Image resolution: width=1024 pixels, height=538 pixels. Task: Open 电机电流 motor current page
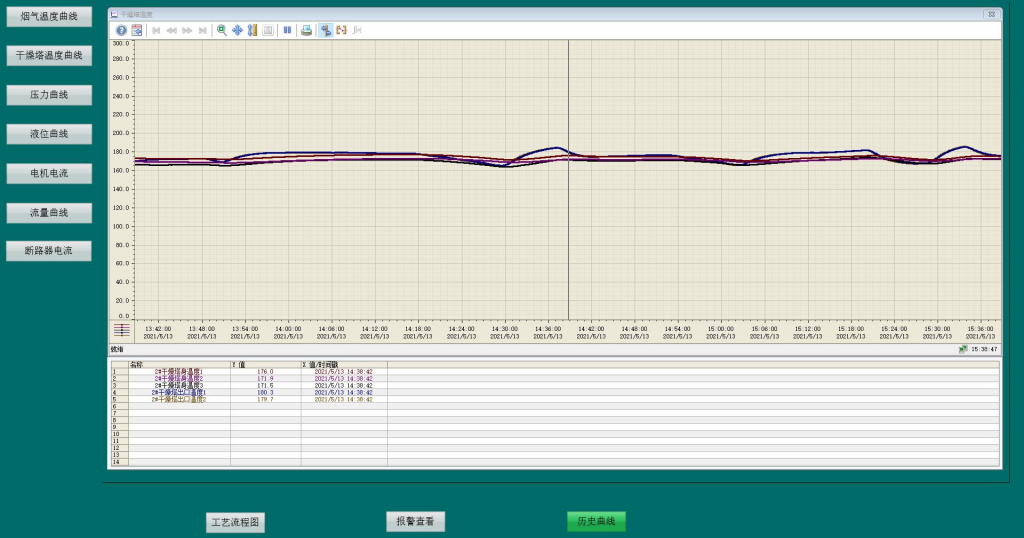pyautogui.click(x=49, y=173)
